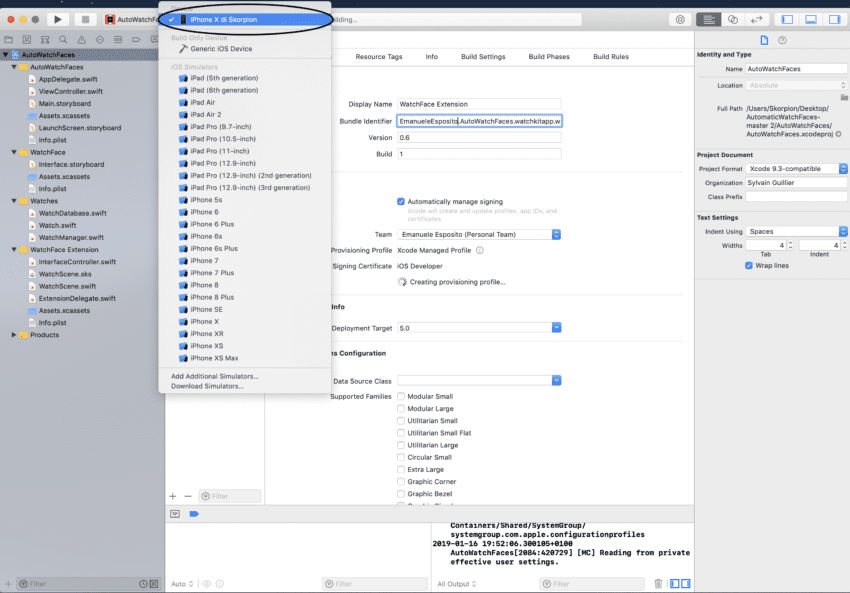Stop the running build

[85, 20]
